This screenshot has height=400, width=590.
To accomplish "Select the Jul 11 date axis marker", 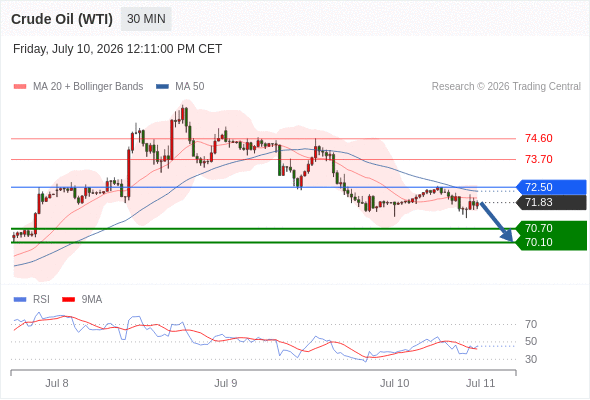I will coord(481,383).
